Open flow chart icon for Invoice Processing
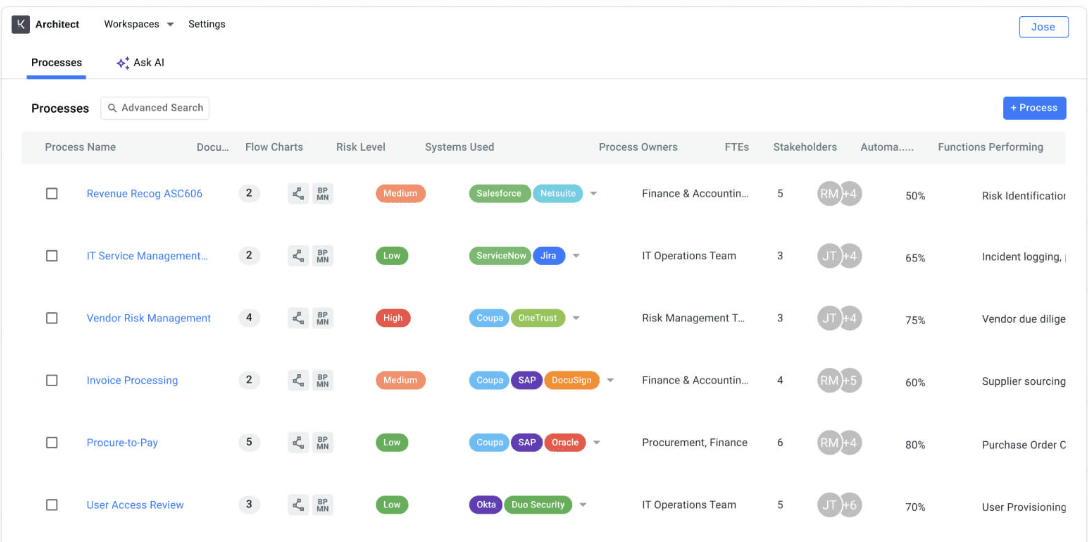The width and height of the screenshot is (1088, 542). [298, 380]
